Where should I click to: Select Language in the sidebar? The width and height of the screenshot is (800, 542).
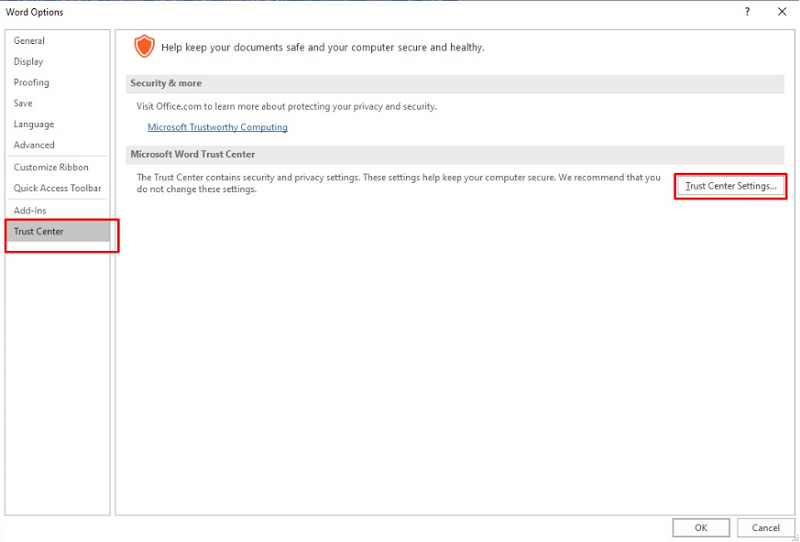(34, 125)
